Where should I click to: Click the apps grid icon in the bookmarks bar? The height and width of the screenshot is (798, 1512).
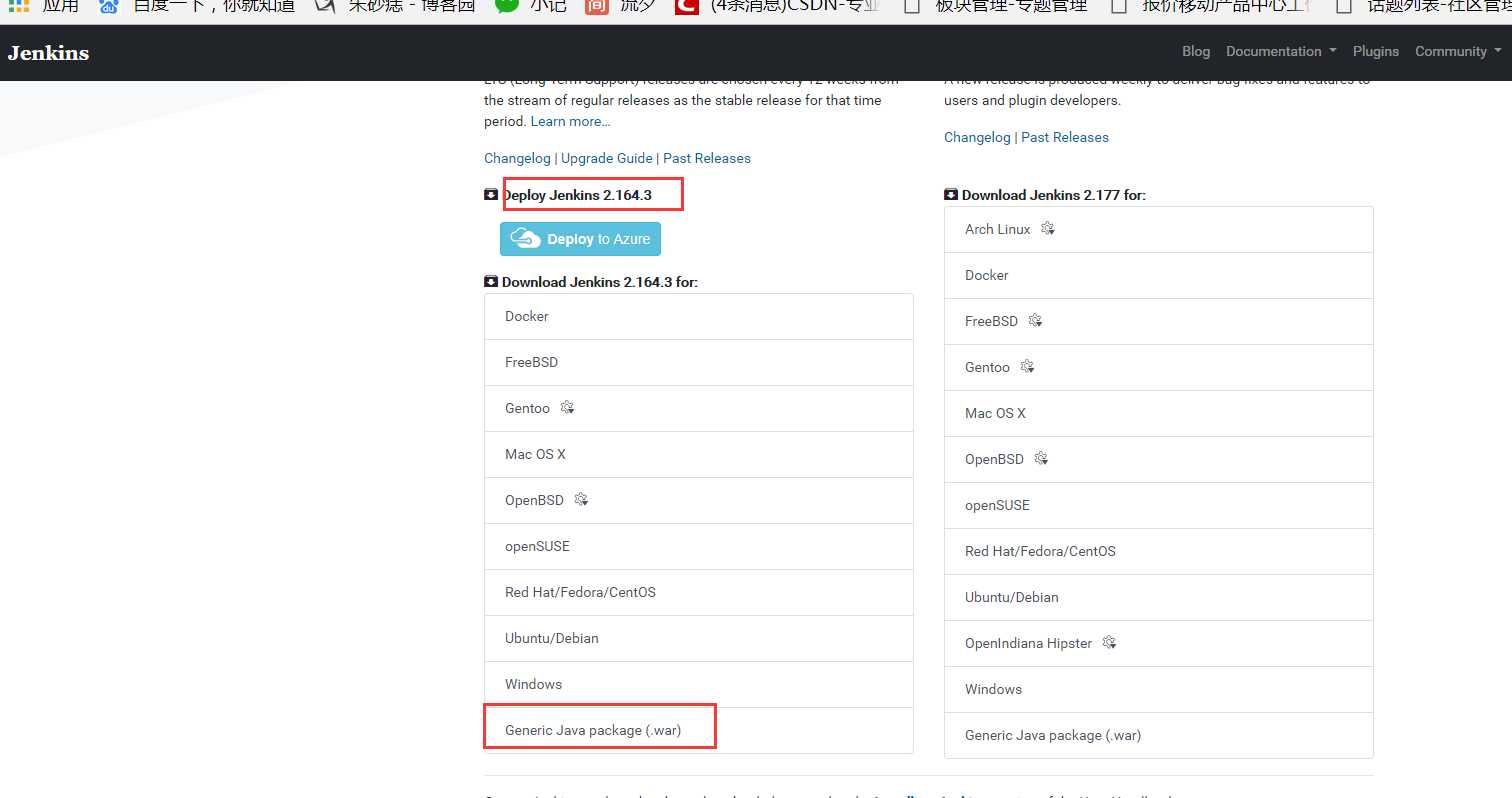(19, 5)
